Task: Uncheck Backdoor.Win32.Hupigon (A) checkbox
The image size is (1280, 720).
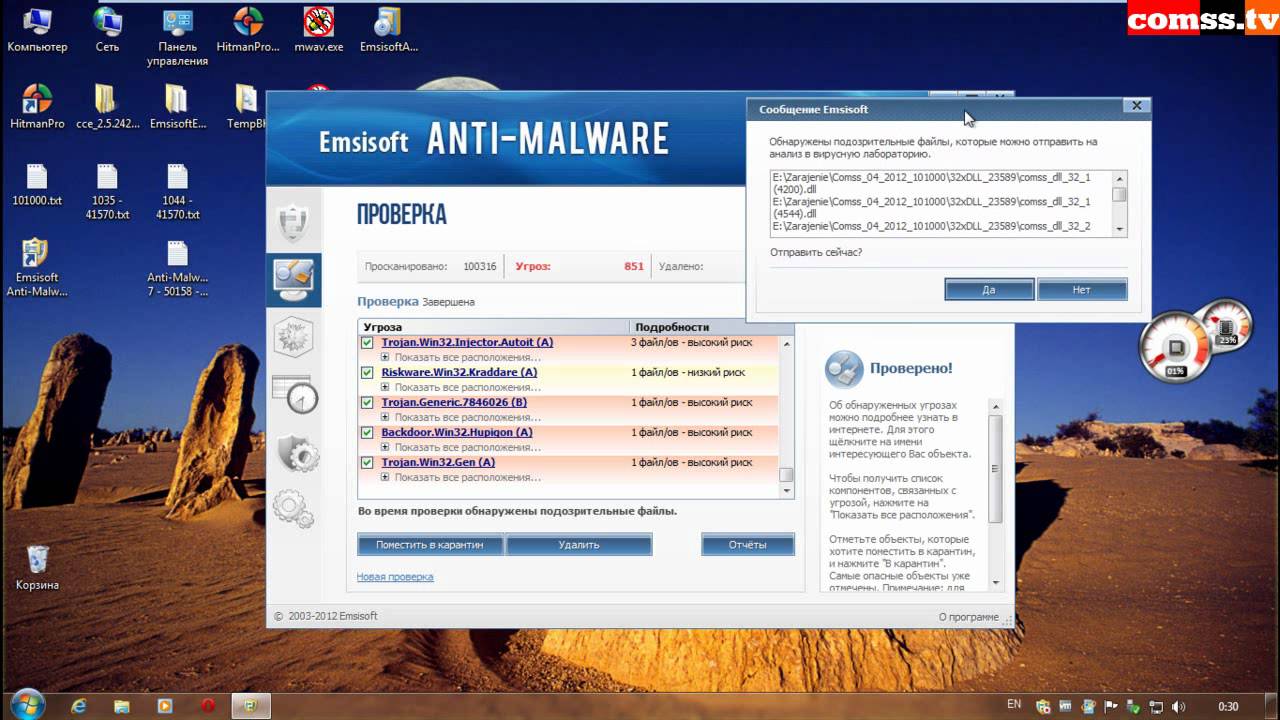Action: tap(367, 432)
